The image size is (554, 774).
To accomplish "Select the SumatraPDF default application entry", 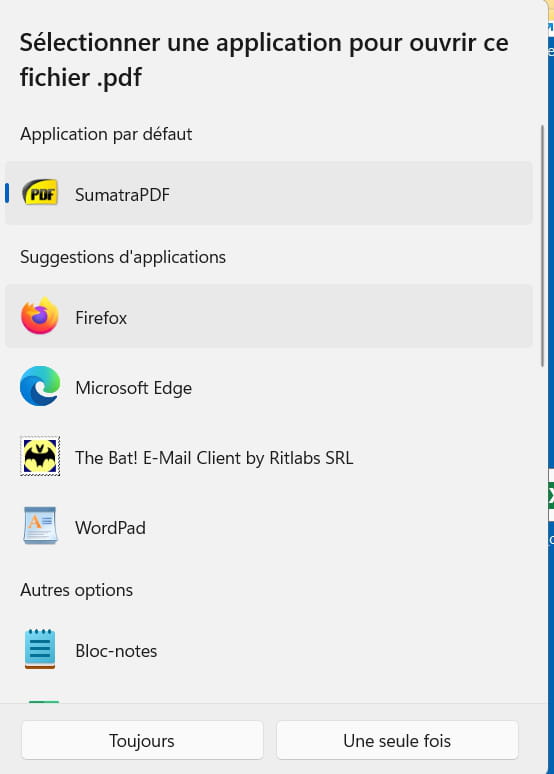I will [269, 193].
